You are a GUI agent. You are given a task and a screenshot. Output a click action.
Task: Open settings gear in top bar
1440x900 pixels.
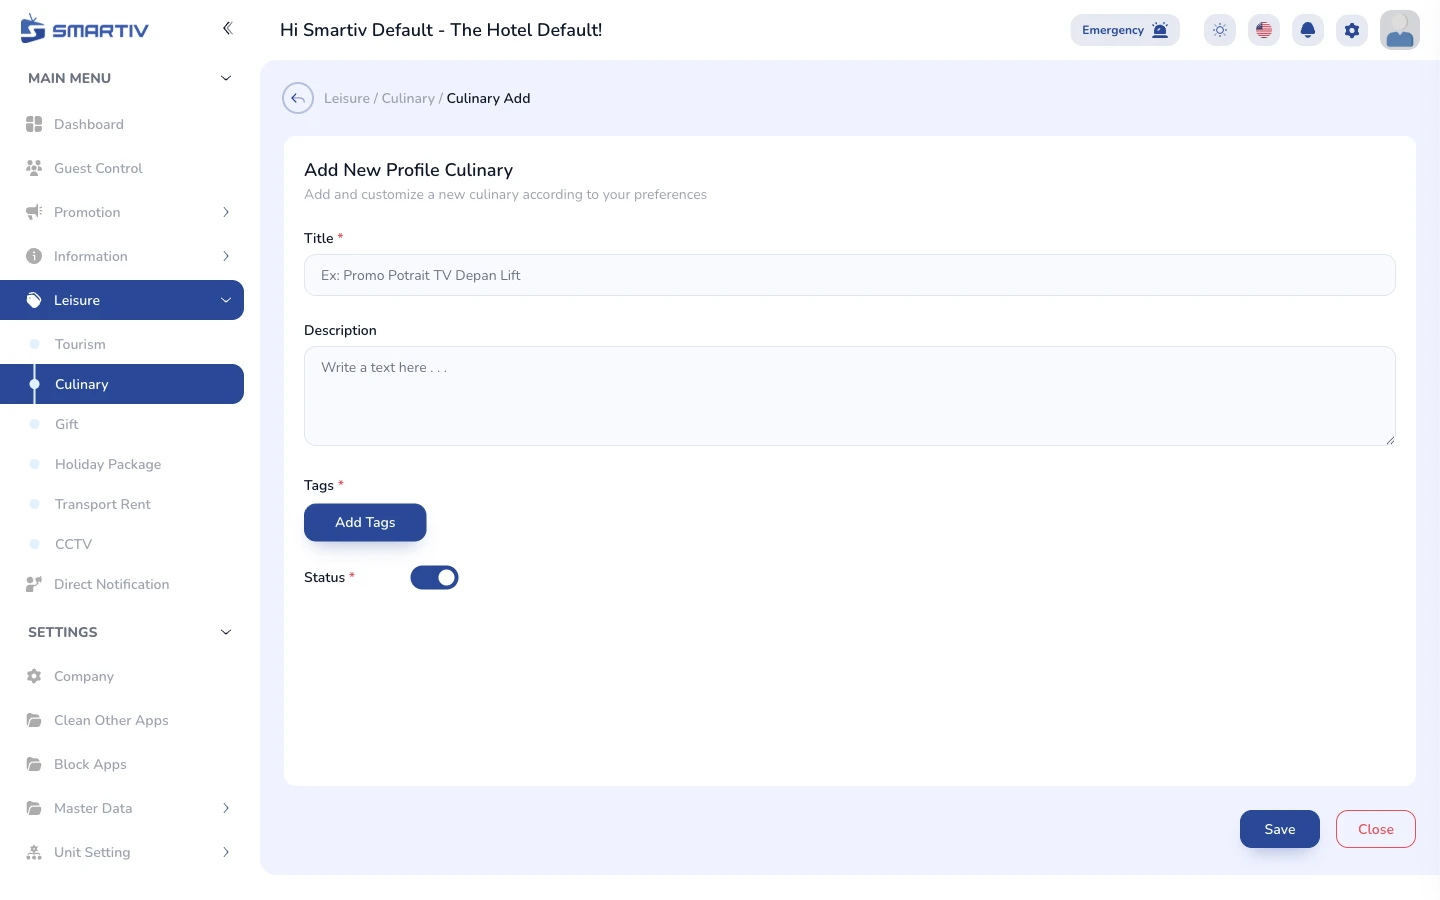pyautogui.click(x=1352, y=30)
